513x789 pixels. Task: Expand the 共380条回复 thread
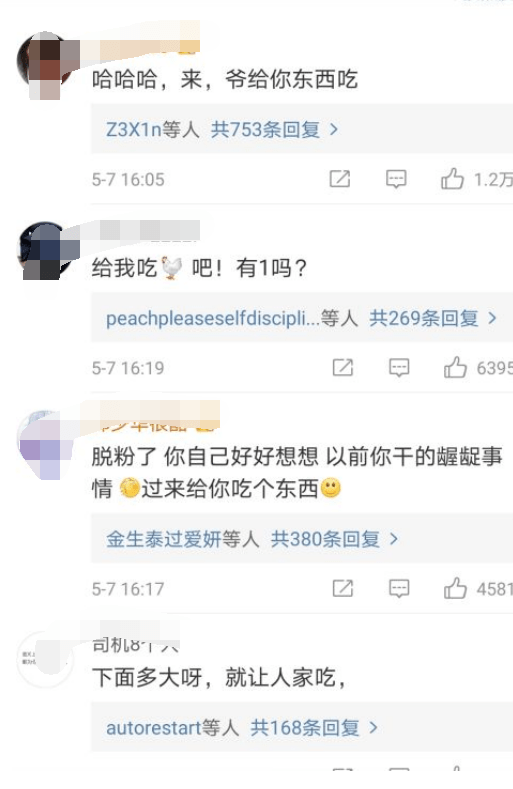point(334,539)
